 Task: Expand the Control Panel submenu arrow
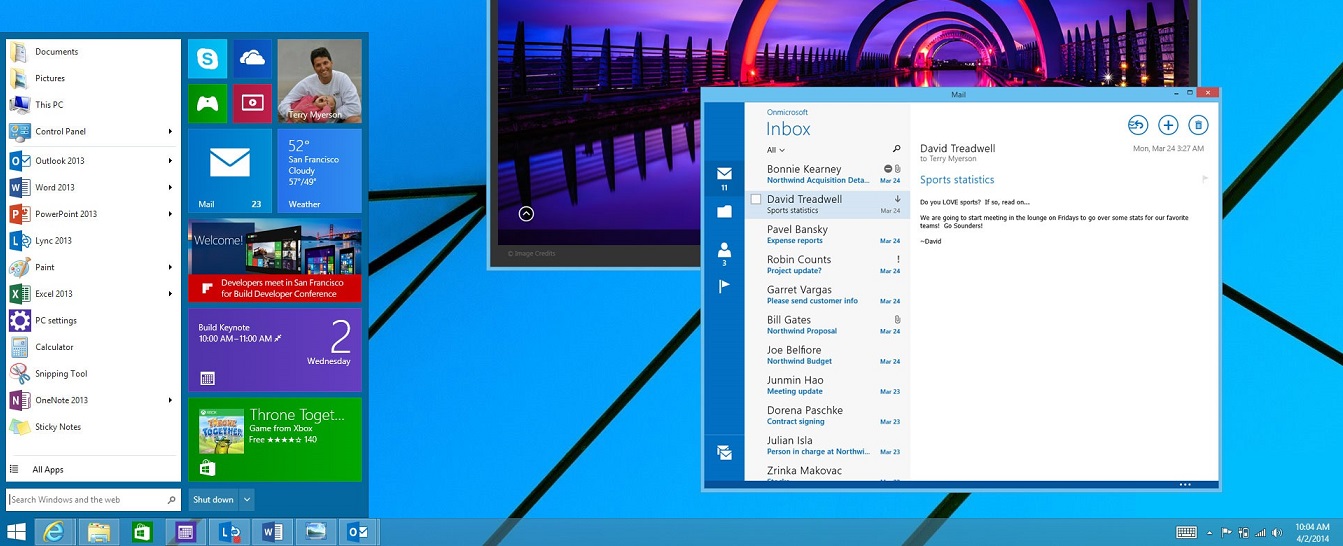[170, 131]
